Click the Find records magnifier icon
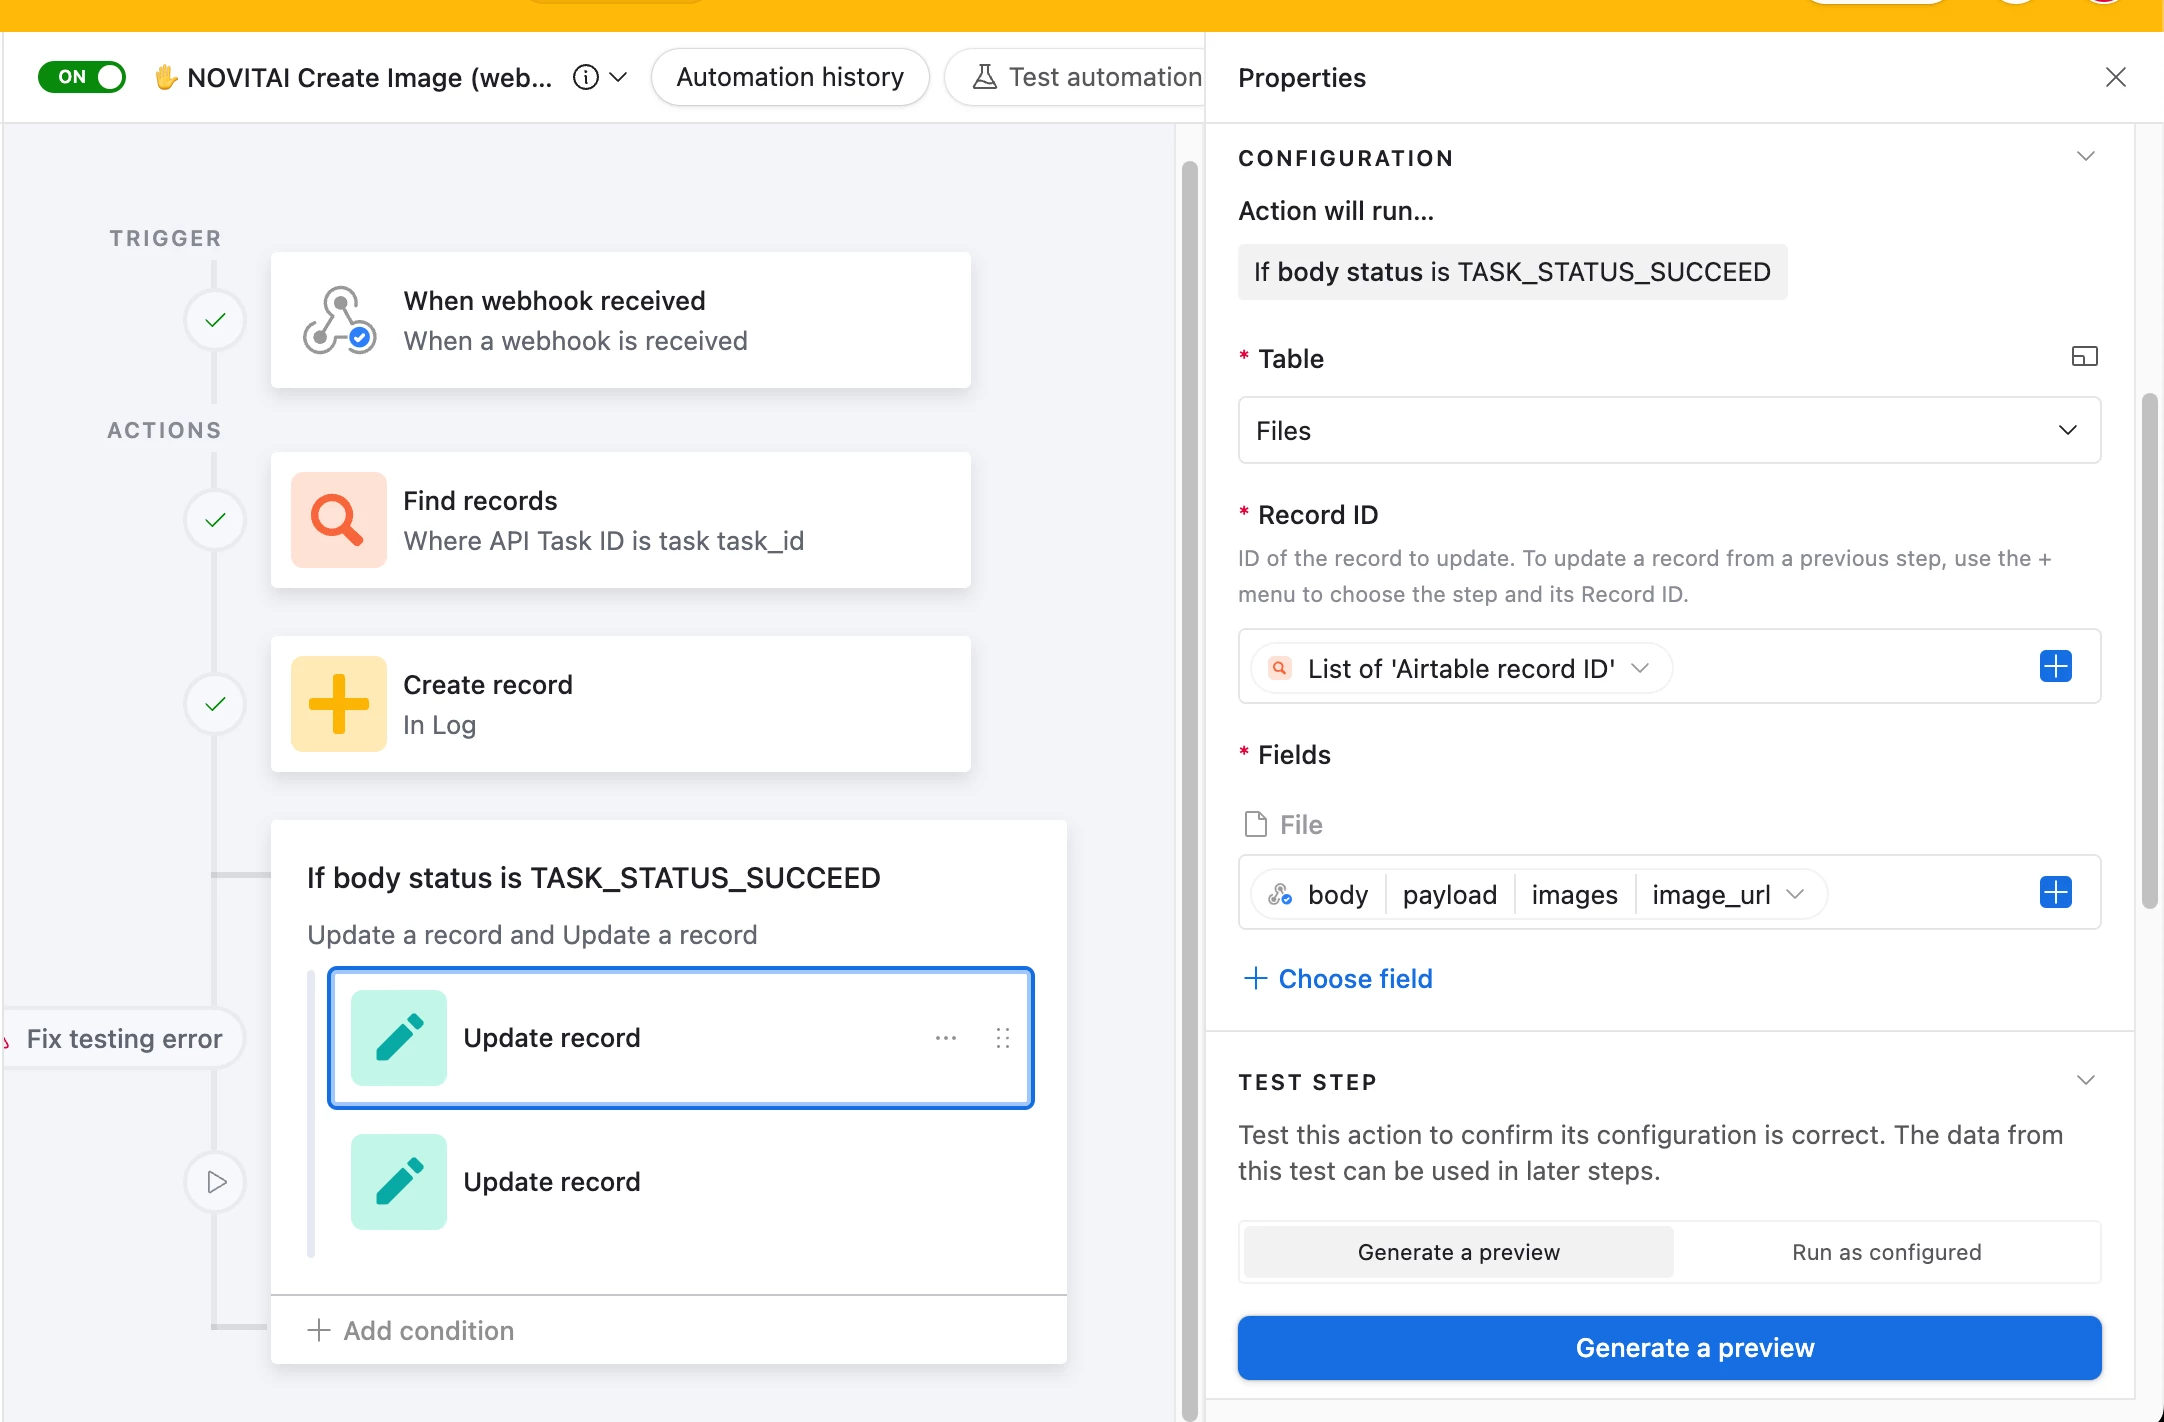The image size is (2164, 1422). (x=338, y=520)
